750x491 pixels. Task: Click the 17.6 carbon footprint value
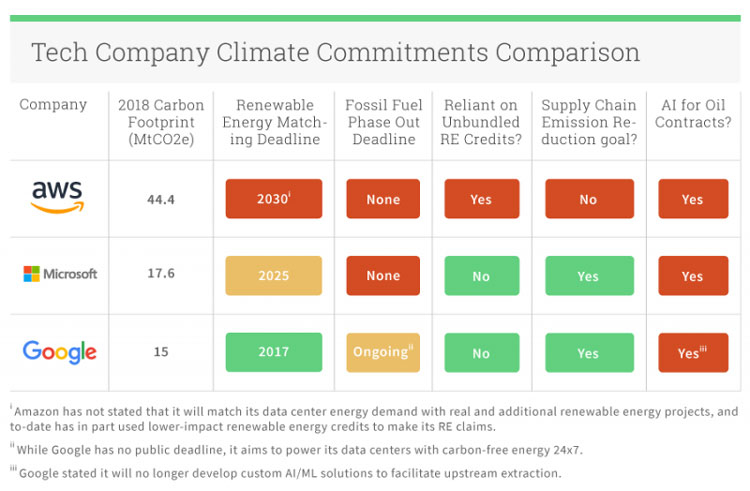161,273
